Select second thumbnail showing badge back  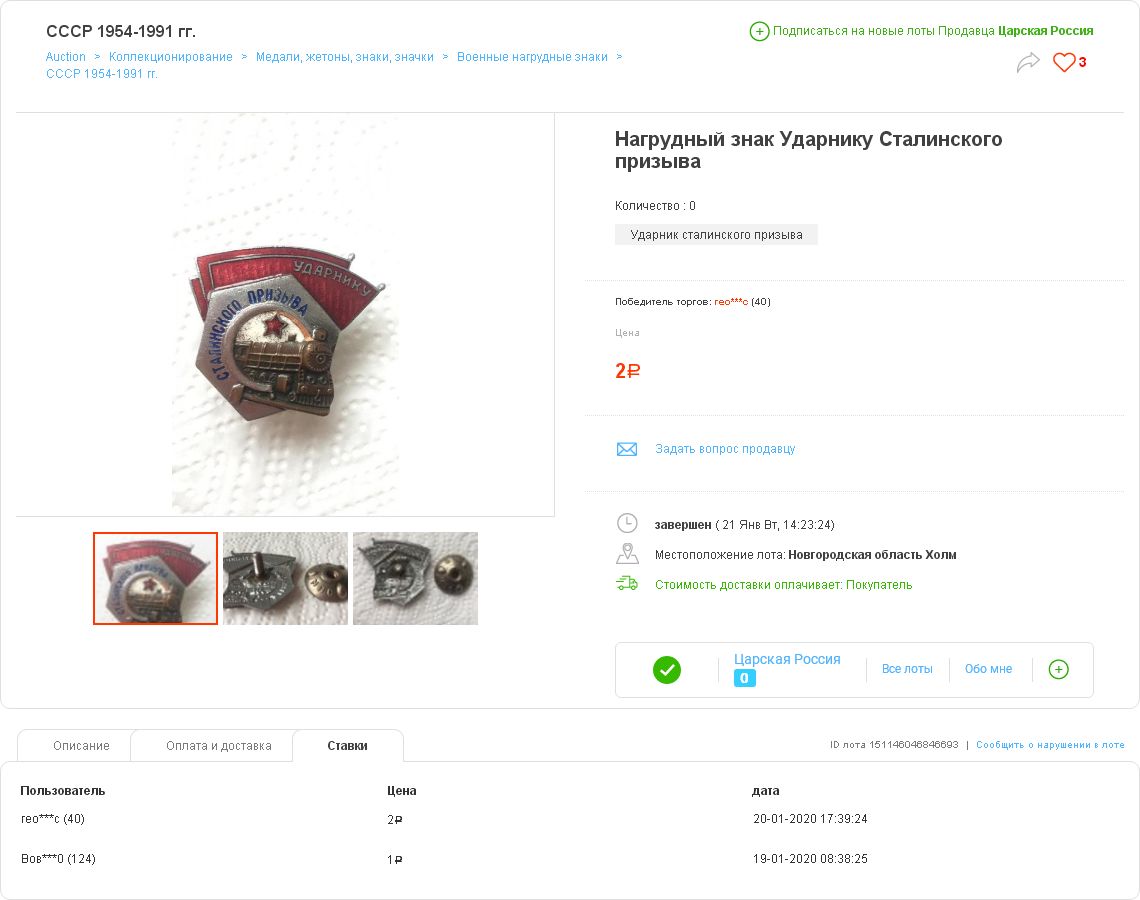pyautogui.click(x=286, y=579)
